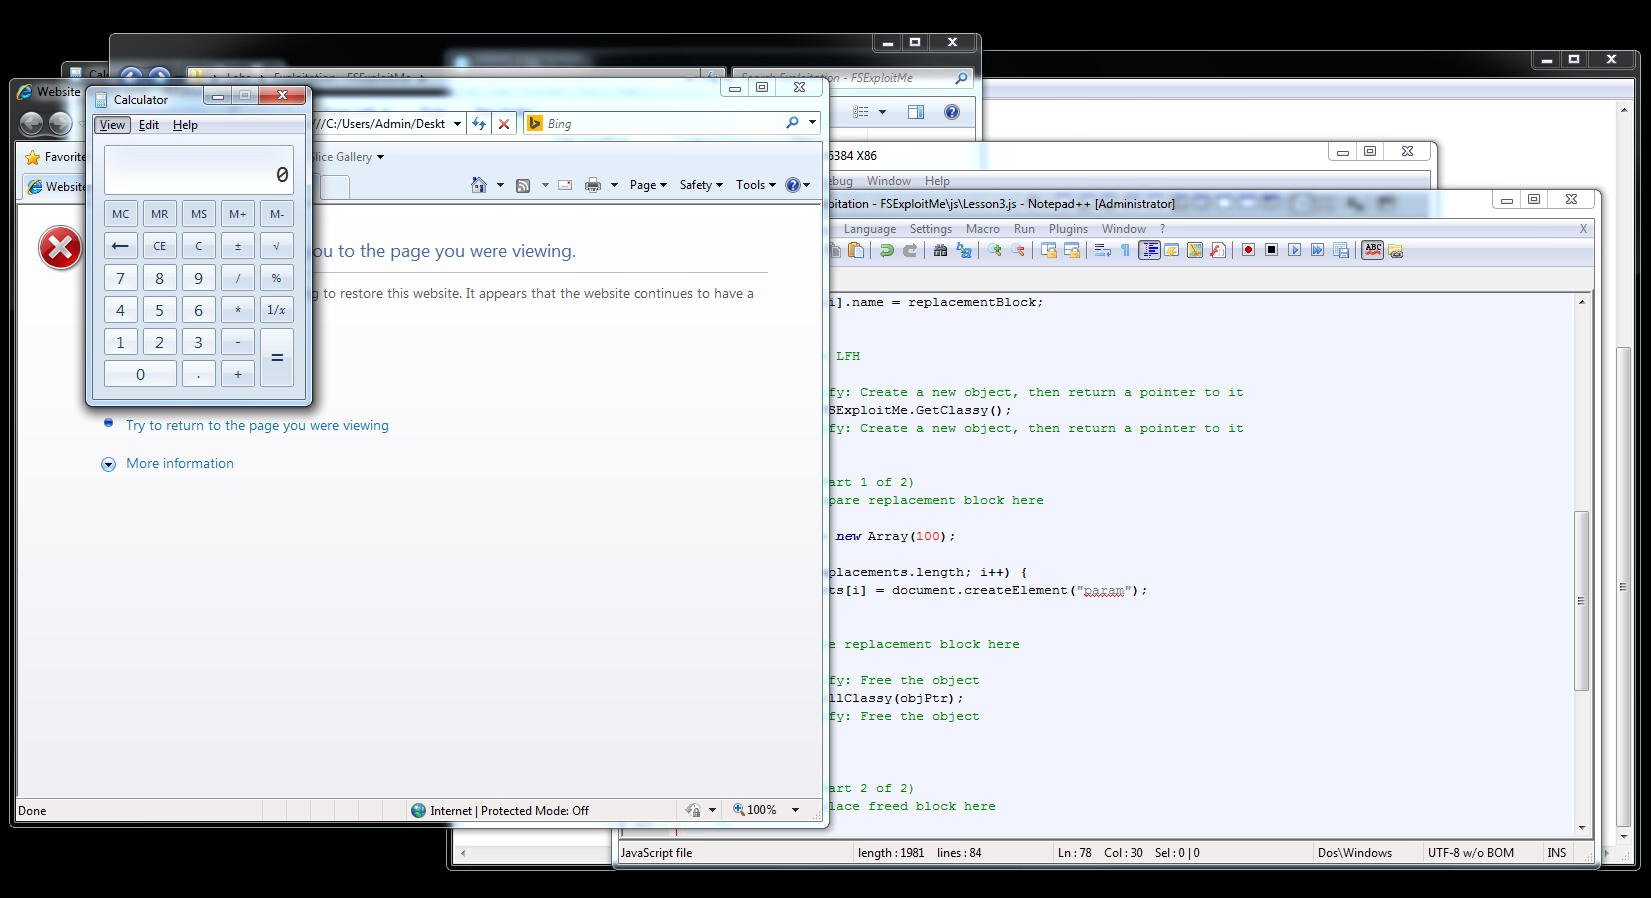Open dropdown arrow next to Print icon
The width and height of the screenshot is (1651, 898).
(x=614, y=185)
